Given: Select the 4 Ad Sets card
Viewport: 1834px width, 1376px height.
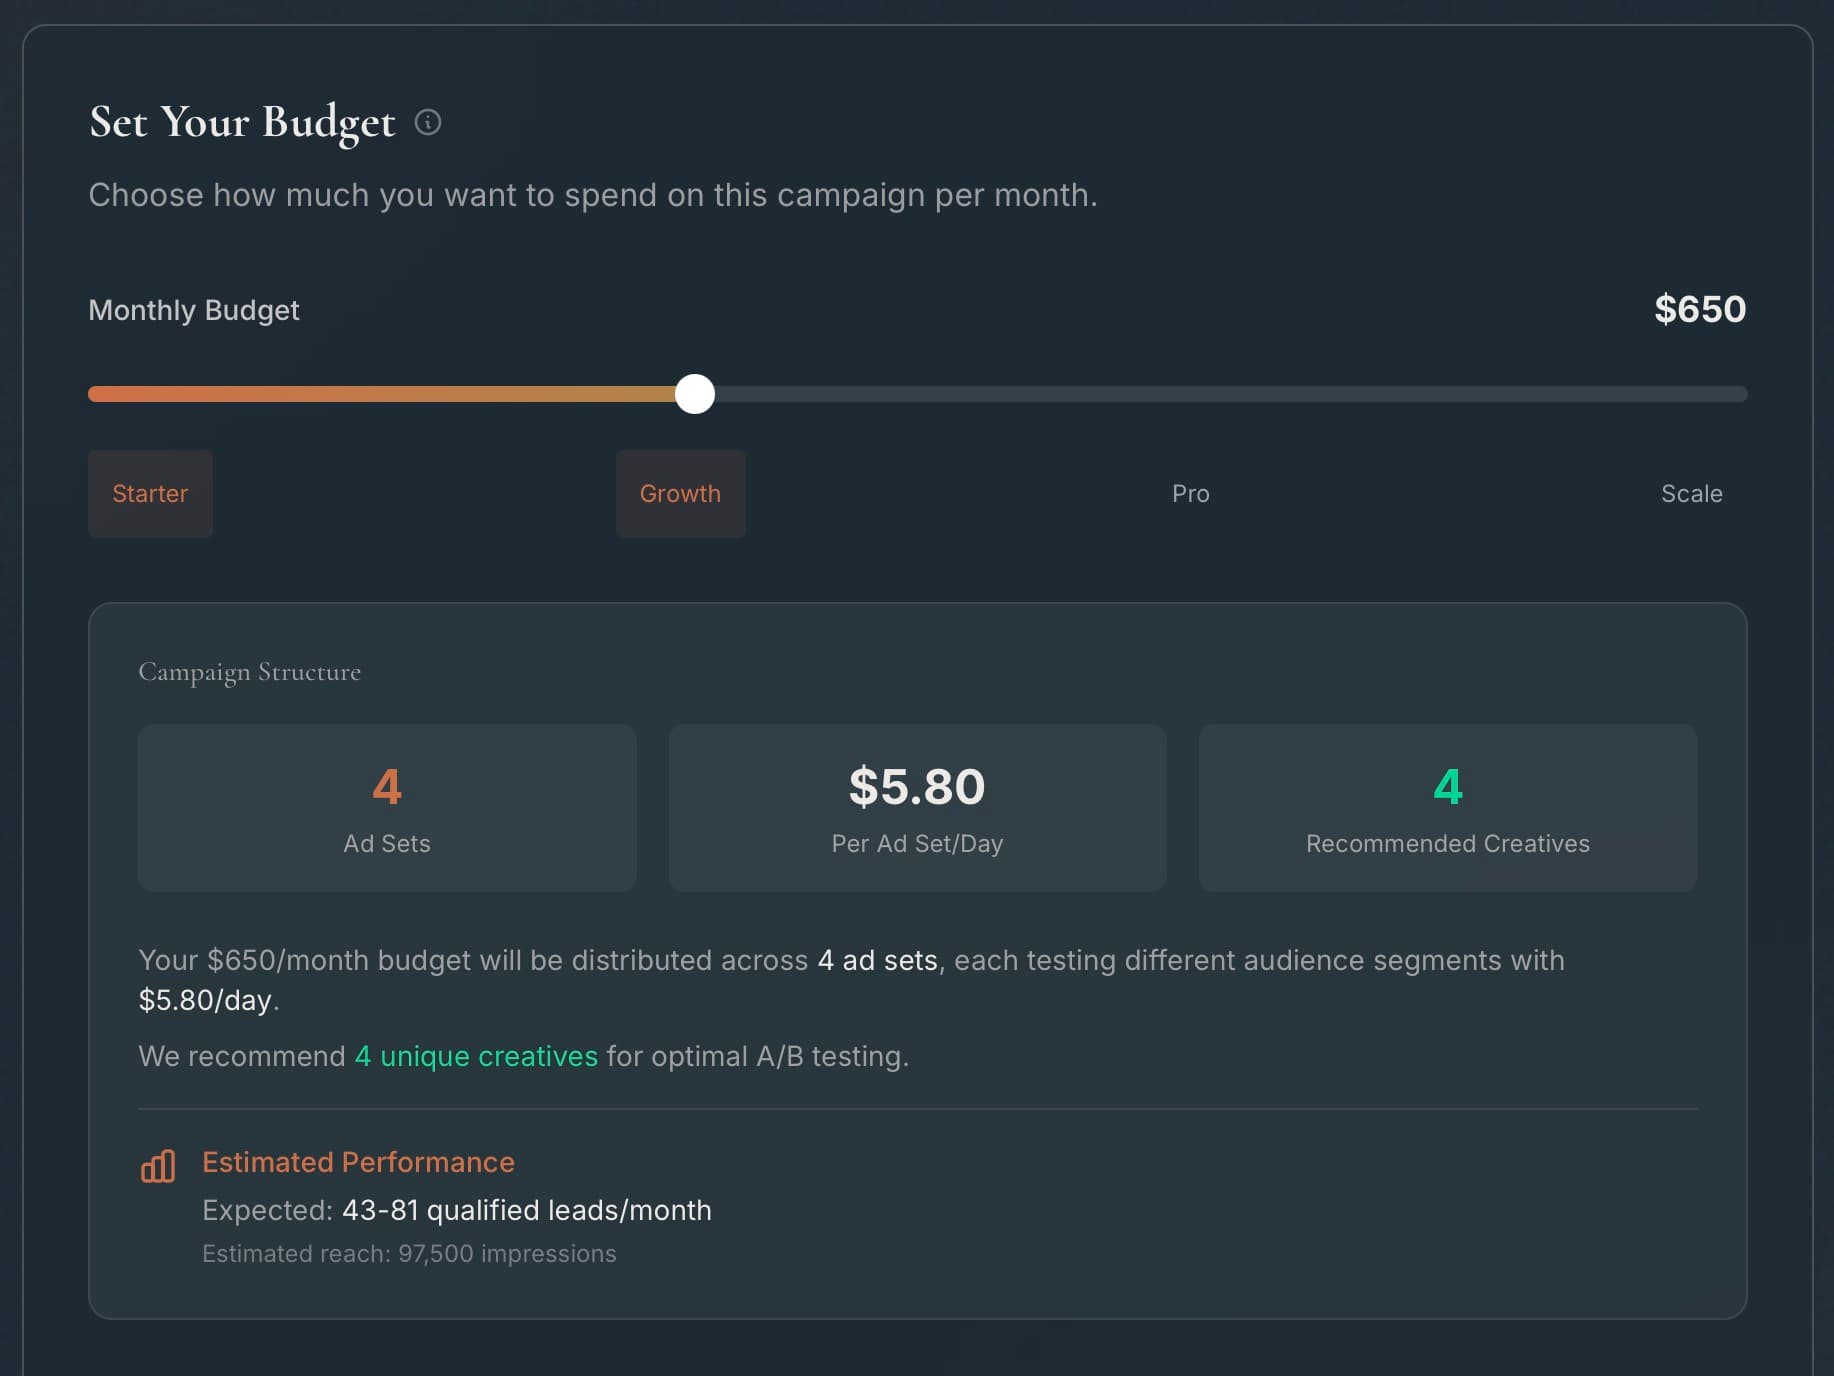Looking at the screenshot, I should point(386,808).
